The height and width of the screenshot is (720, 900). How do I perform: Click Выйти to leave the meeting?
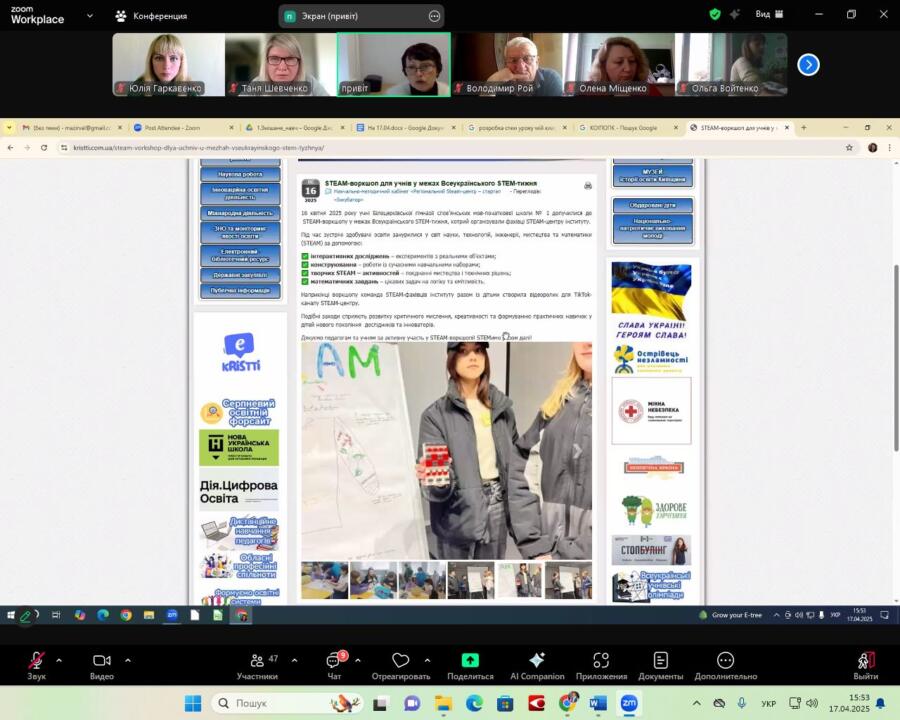pos(866,665)
